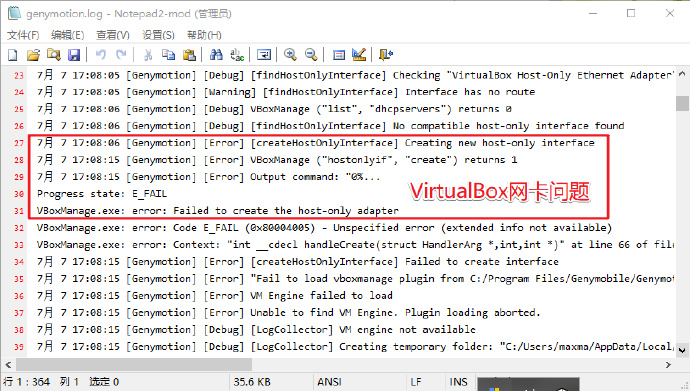Screen dimensions: 690x391
Task: Click 'VM engine not available' text
Action: [x=407, y=329]
